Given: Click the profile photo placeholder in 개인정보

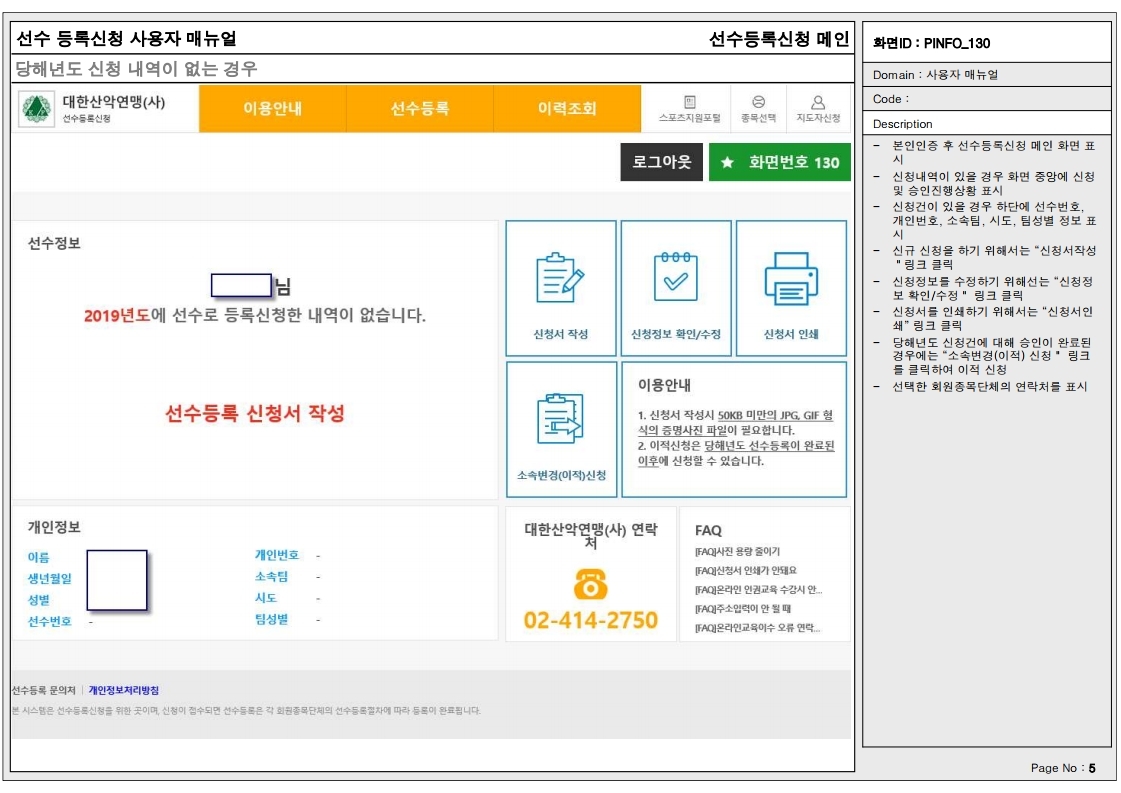Looking at the screenshot, I should [117, 580].
